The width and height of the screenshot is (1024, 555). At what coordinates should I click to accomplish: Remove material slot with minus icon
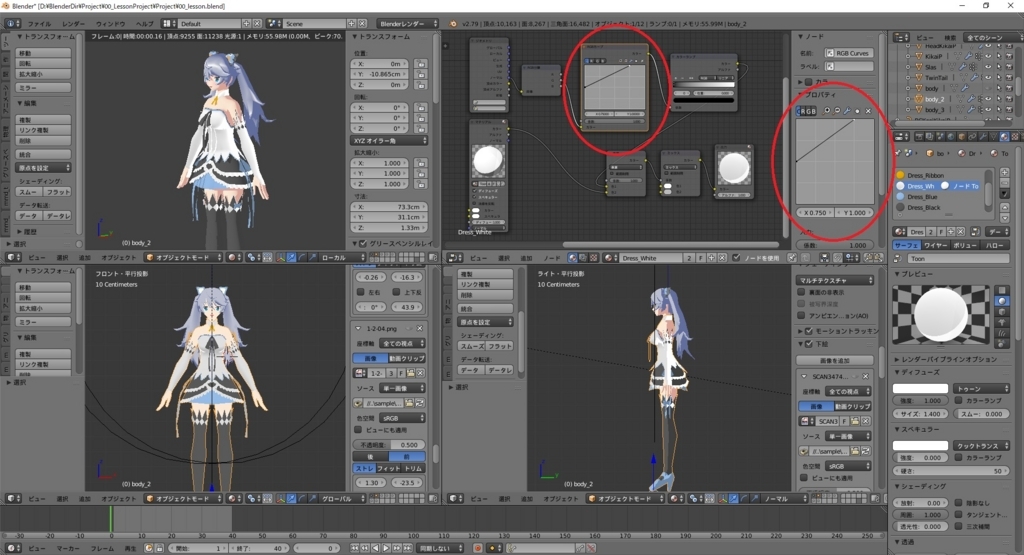coord(1004,184)
